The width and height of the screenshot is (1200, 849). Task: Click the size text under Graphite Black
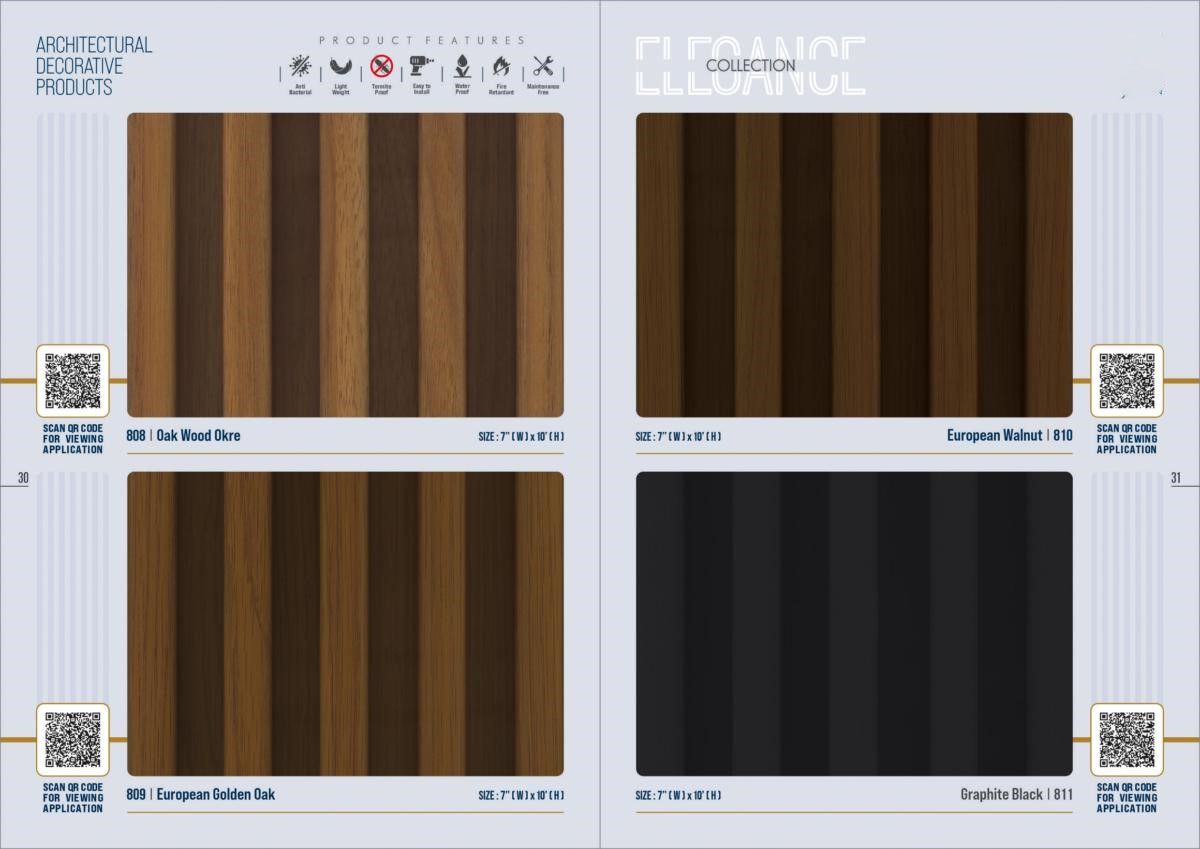(679, 796)
